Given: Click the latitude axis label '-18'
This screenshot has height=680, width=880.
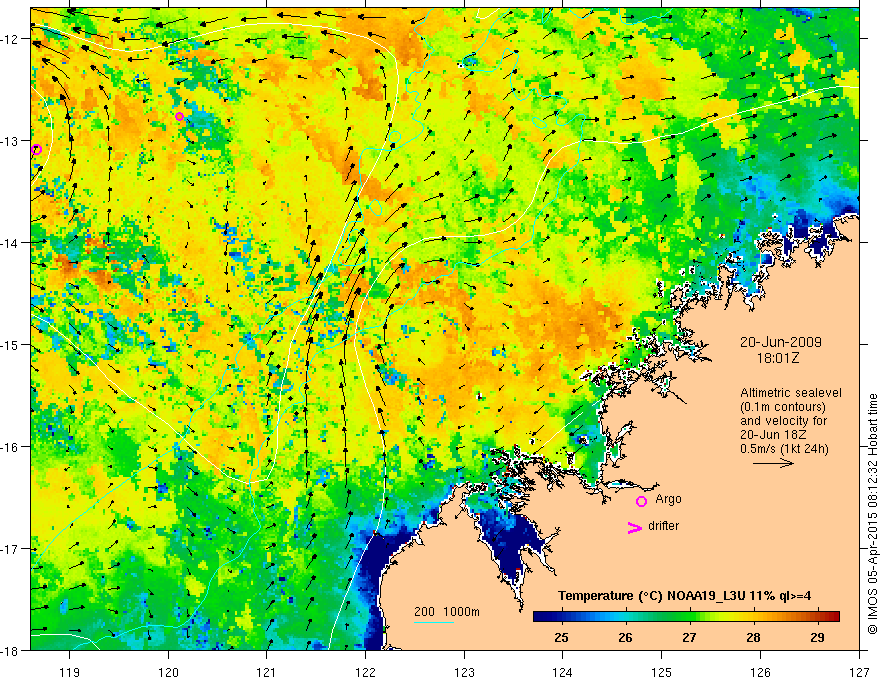Looking at the screenshot, I should (10, 650).
